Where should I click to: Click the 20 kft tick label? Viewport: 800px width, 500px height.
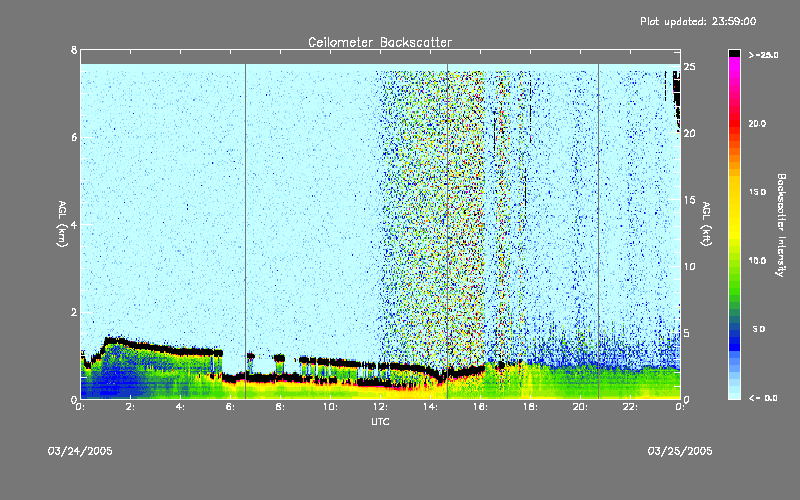tap(689, 133)
